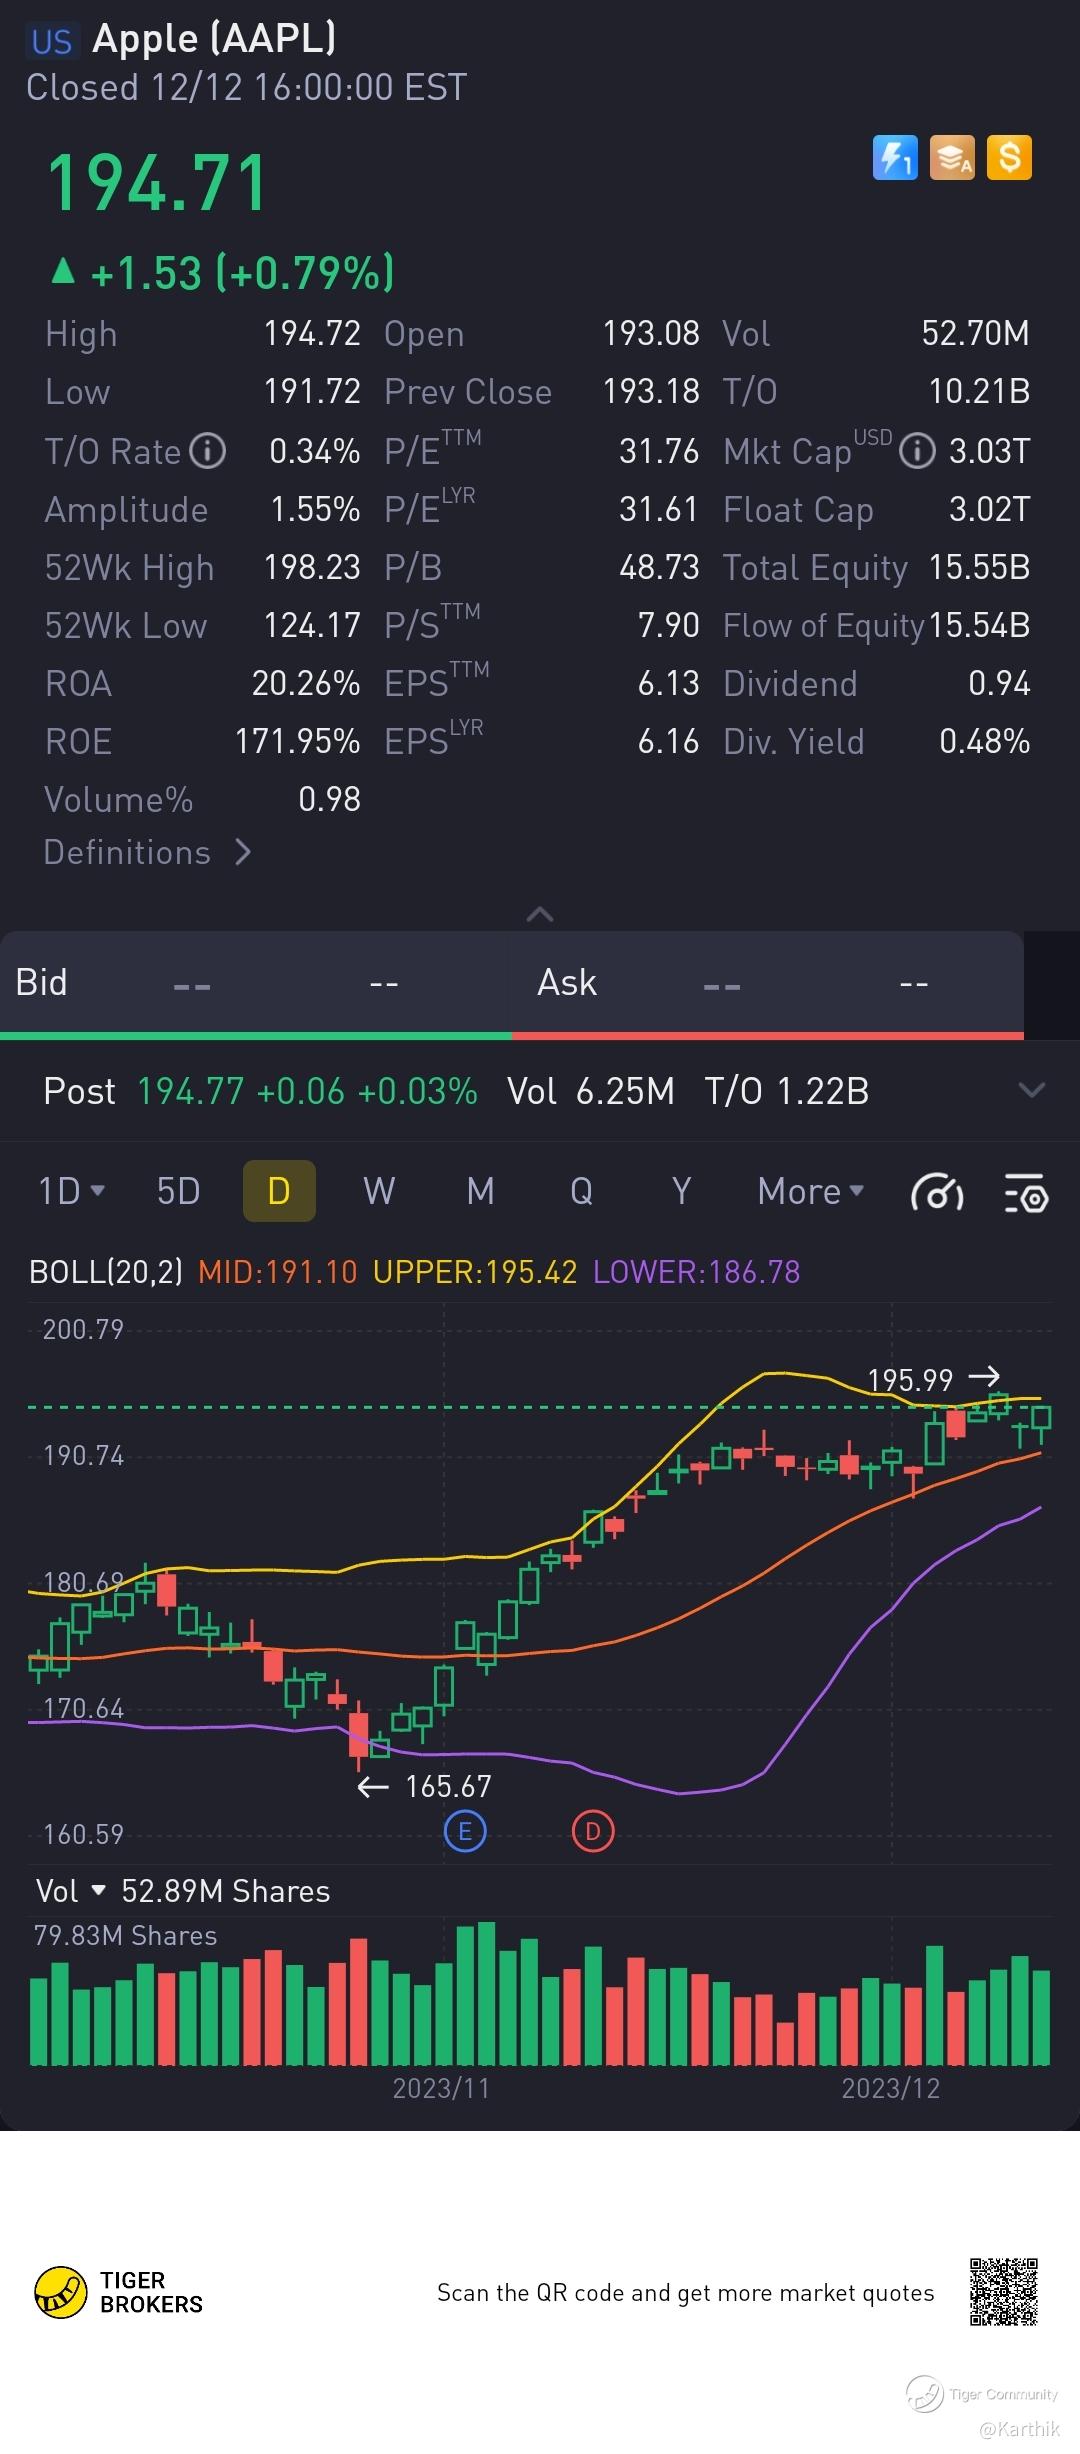
Task: Open the chart gauge indicator icon
Action: [x=937, y=1192]
